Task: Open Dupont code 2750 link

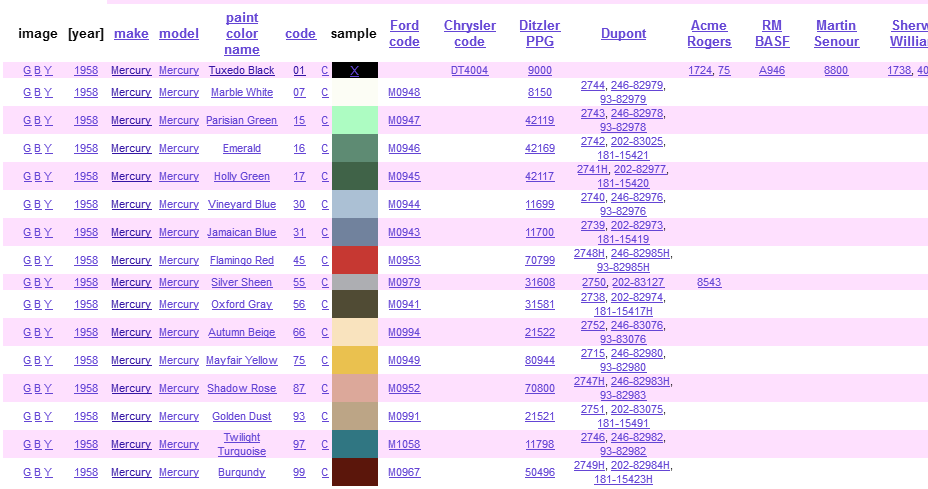Action: pos(594,282)
